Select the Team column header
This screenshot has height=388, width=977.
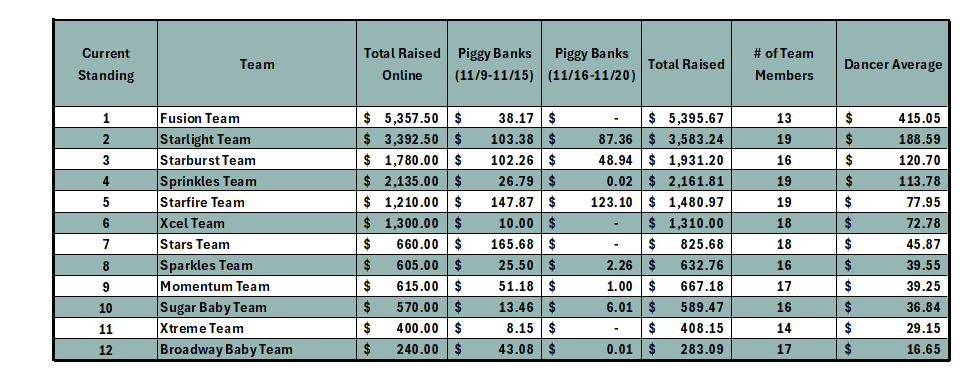pos(257,64)
